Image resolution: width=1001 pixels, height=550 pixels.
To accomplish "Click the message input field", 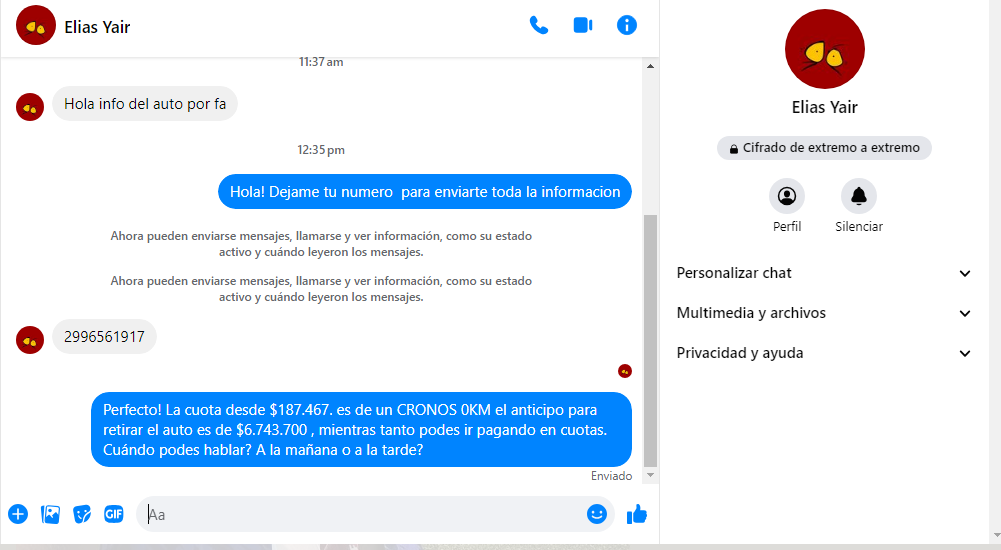I will 360,514.
